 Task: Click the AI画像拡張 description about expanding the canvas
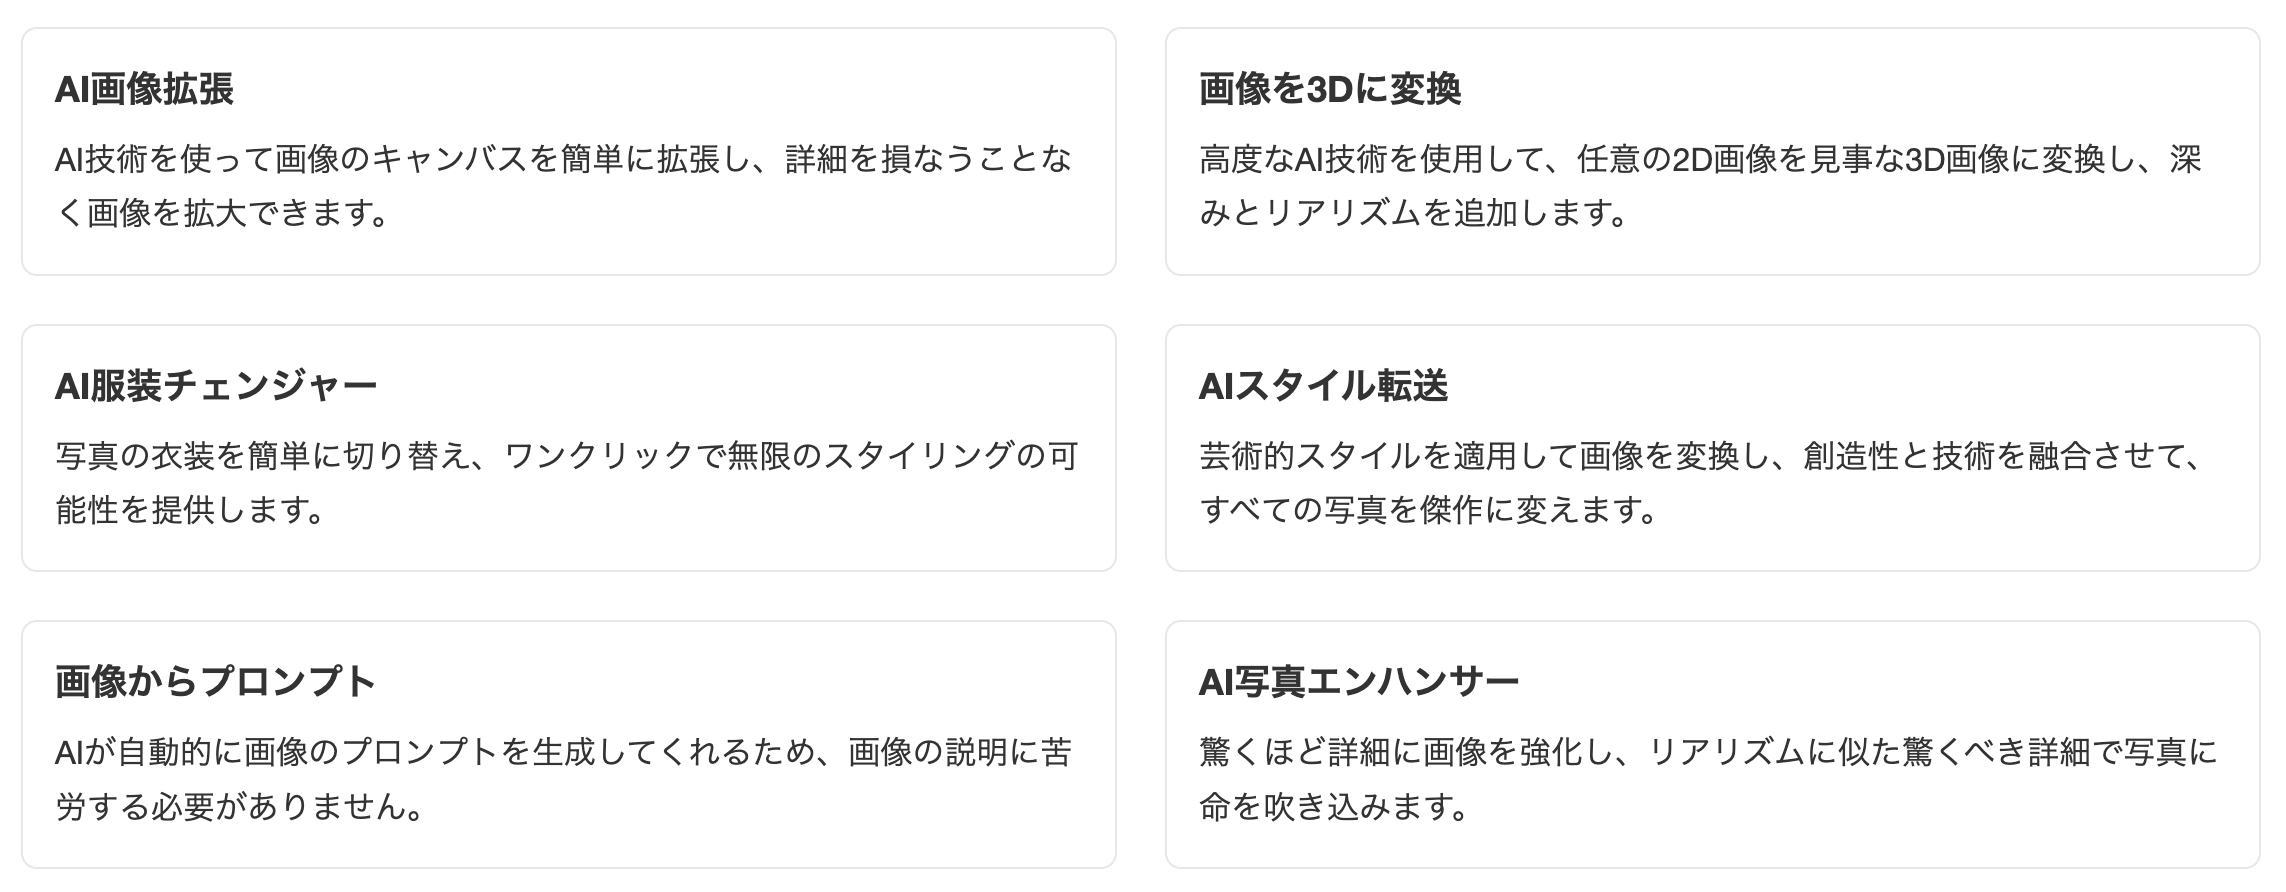coord(564,186)
